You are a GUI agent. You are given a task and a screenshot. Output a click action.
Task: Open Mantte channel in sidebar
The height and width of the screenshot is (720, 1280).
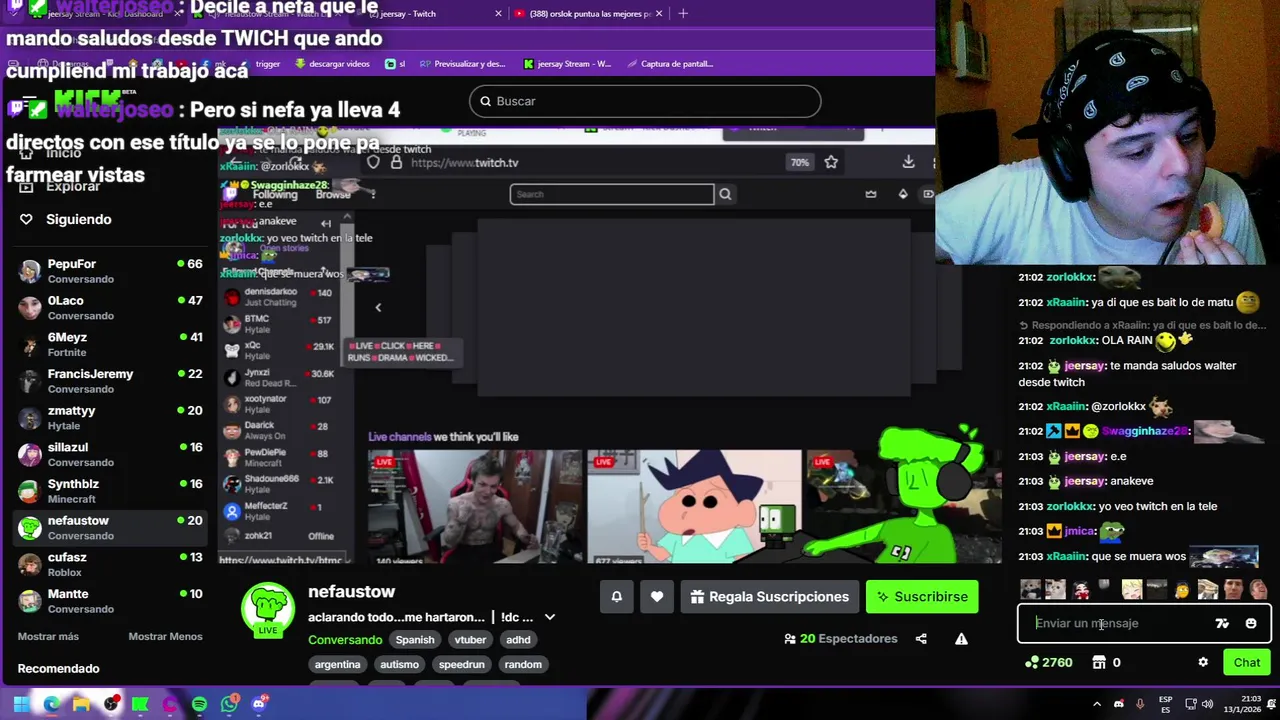pyautogui.click(x=110, y=601)
